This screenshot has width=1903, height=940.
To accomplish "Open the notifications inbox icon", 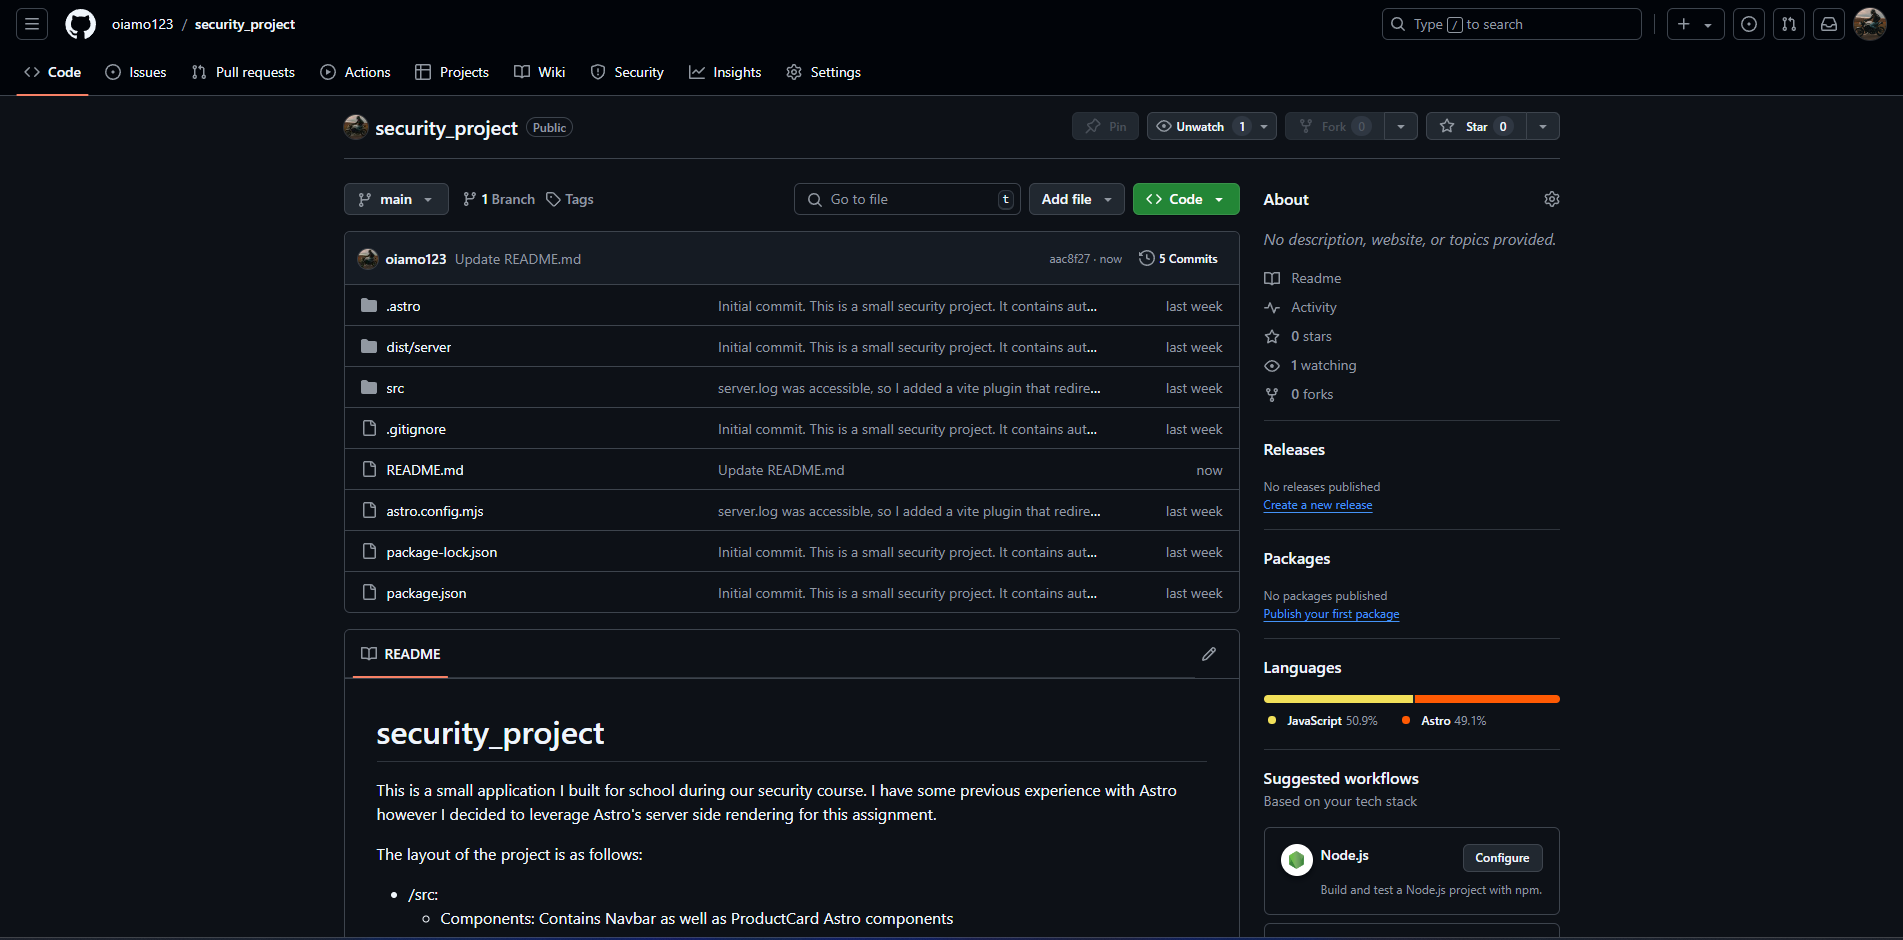I will pyautogui.click(x=1829, y=24).
